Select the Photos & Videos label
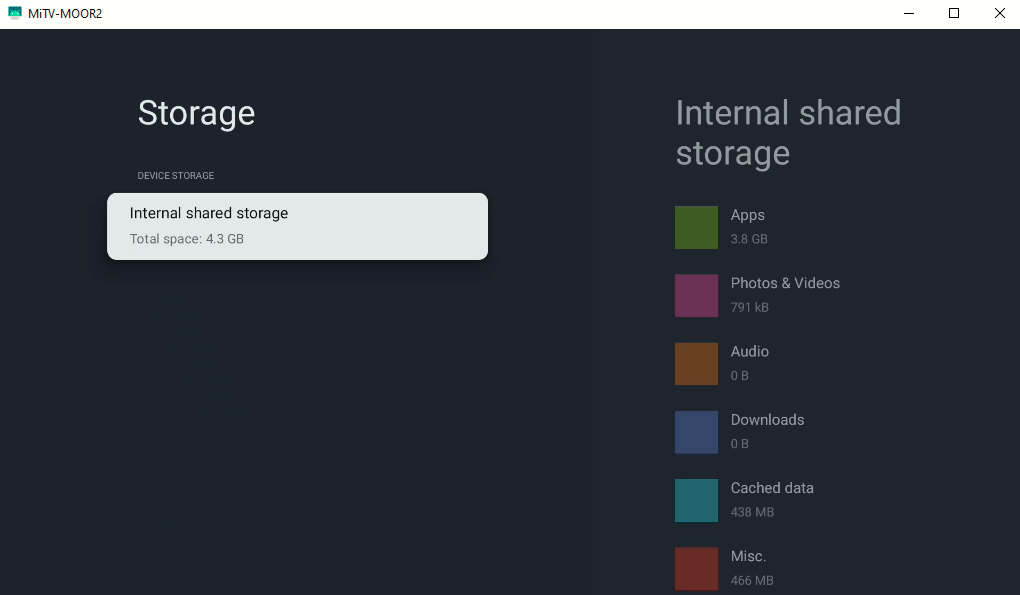Screen dimensions: 1020x595 point(785,283)
